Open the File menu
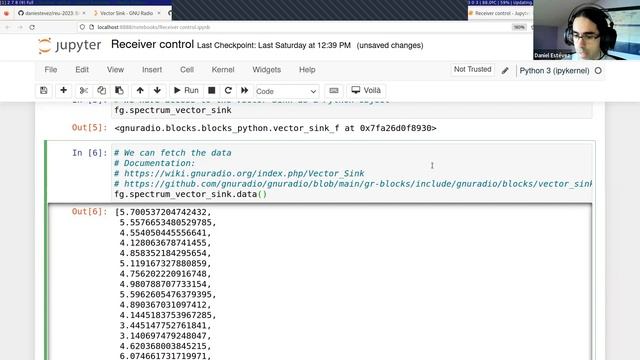 tap(51, 70)
